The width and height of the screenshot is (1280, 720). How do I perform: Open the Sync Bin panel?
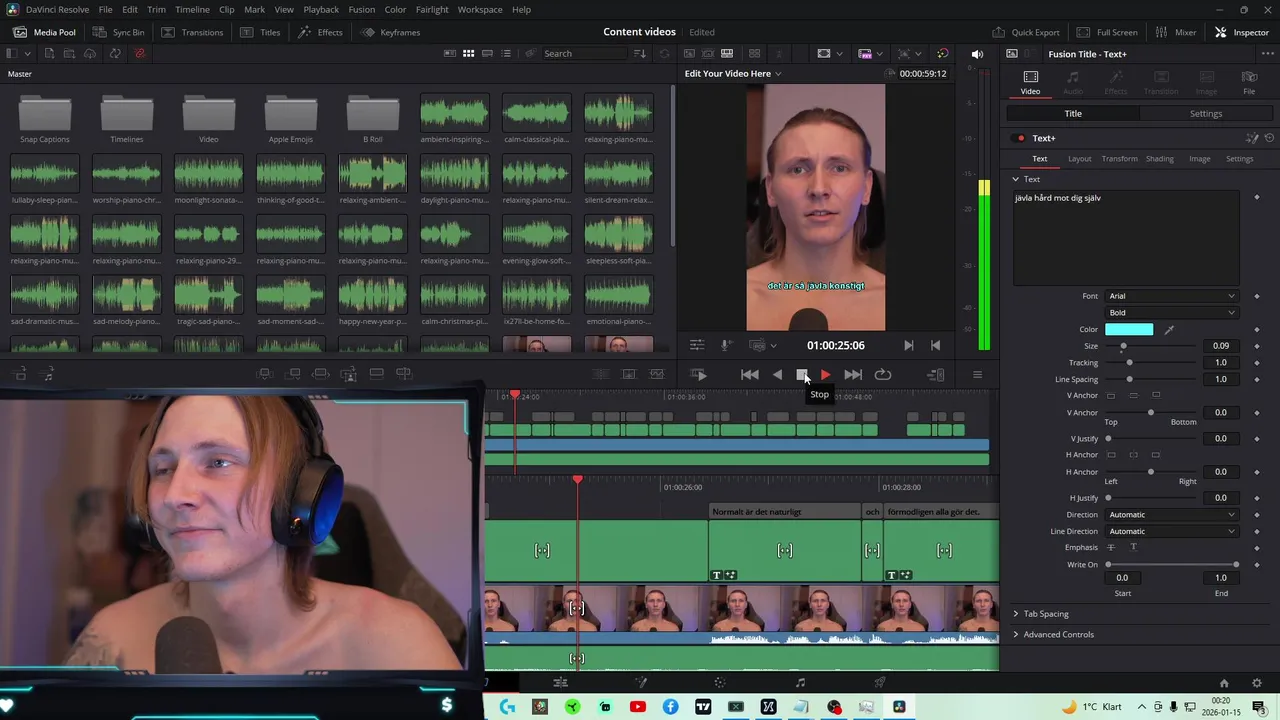pyautogui.click(x=118, y=32)
